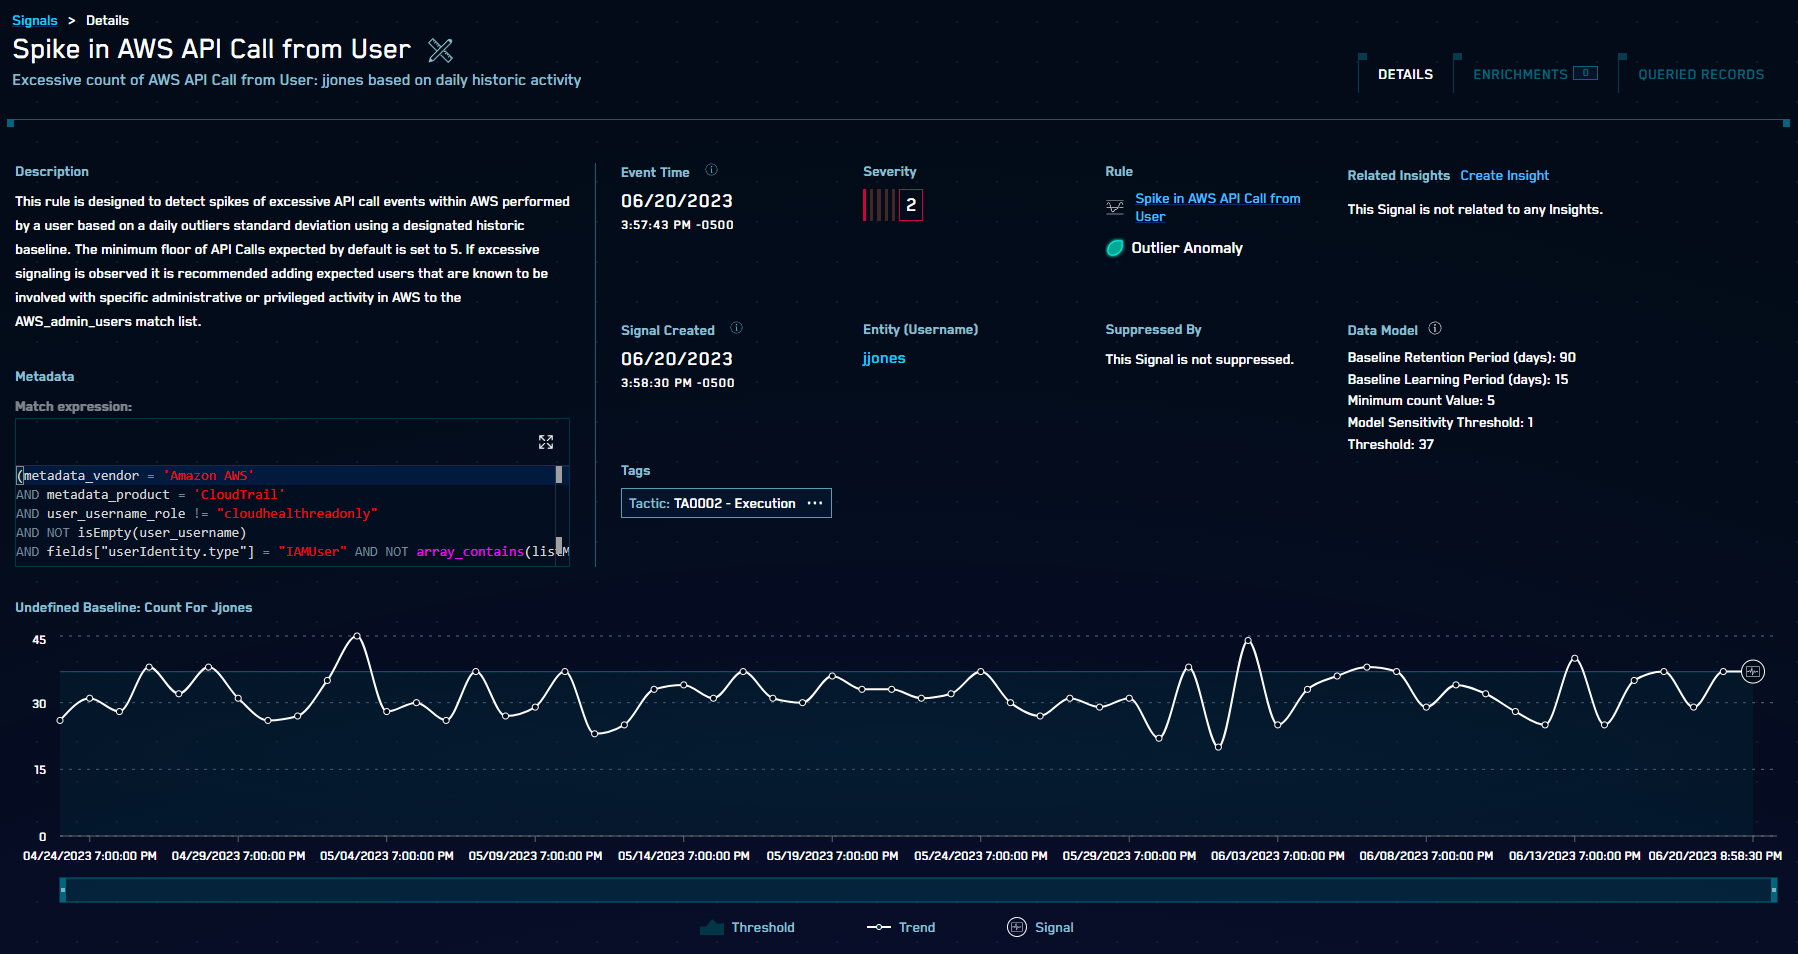Open the Details tab
1798x954 pixels.
click(1405, 74)
